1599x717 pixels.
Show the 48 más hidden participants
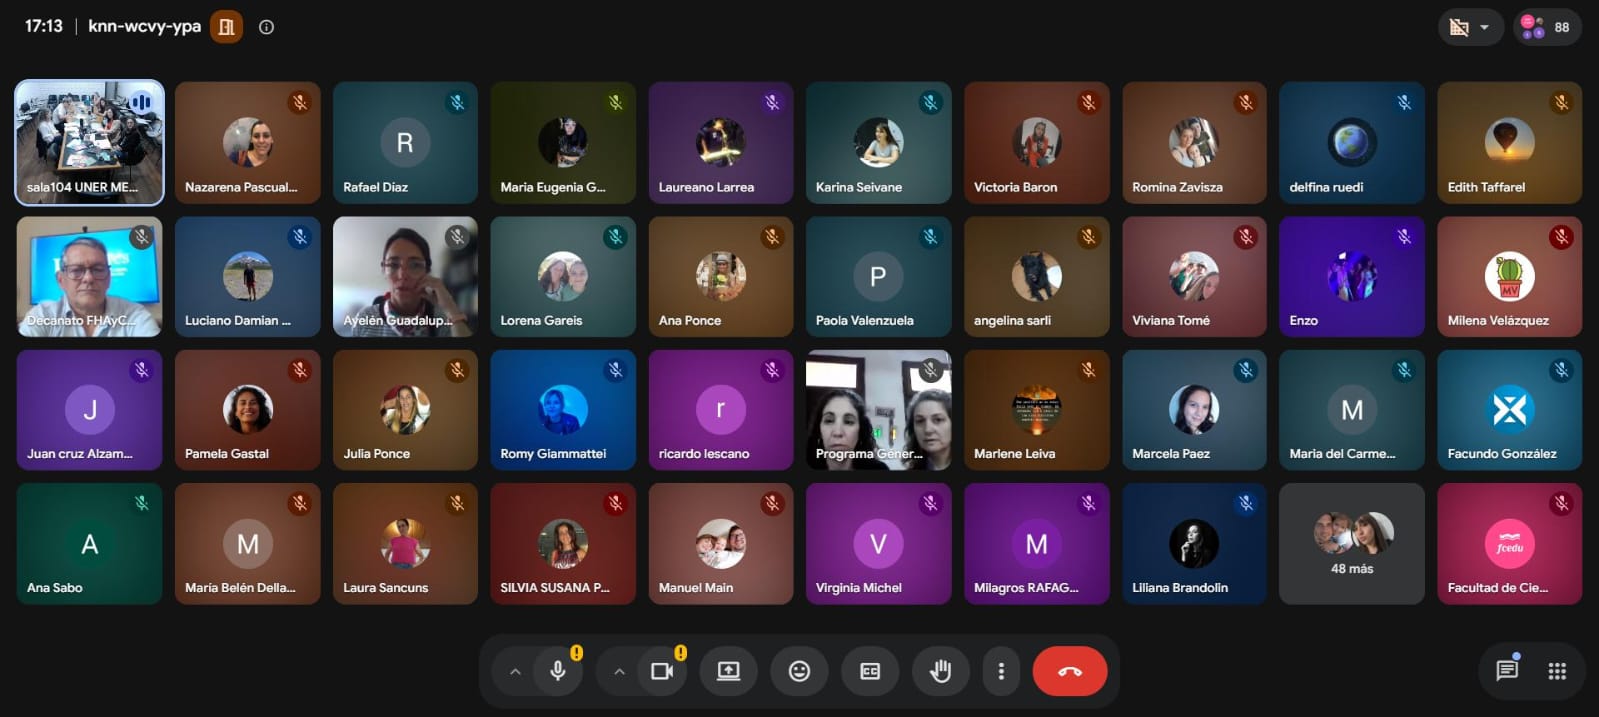pos(1352,544)
